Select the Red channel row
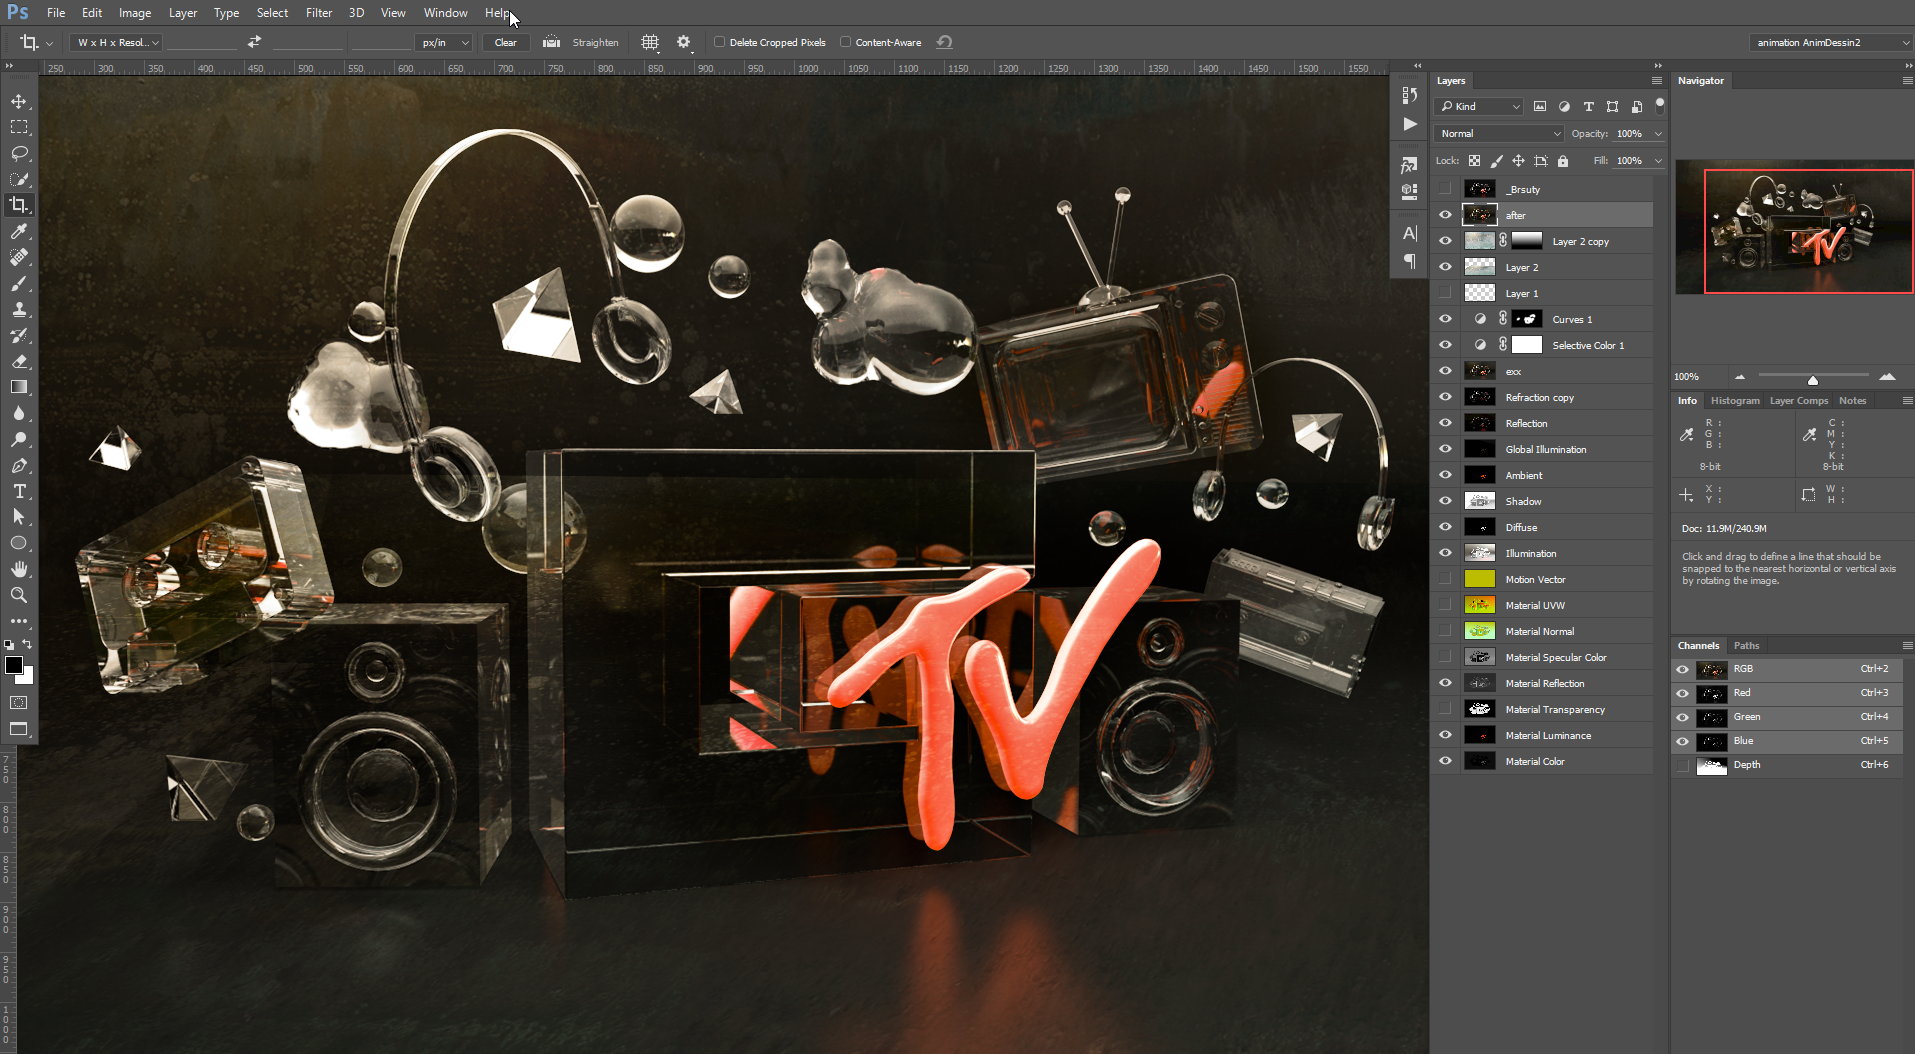Viewport: 1915px width, 1054px height. [x=1787, y=693]
